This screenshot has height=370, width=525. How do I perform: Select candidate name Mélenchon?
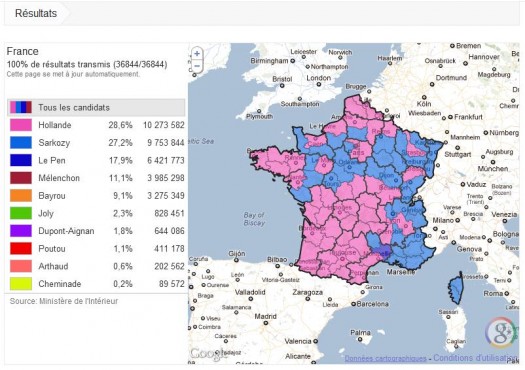click(x=59, y=178)
